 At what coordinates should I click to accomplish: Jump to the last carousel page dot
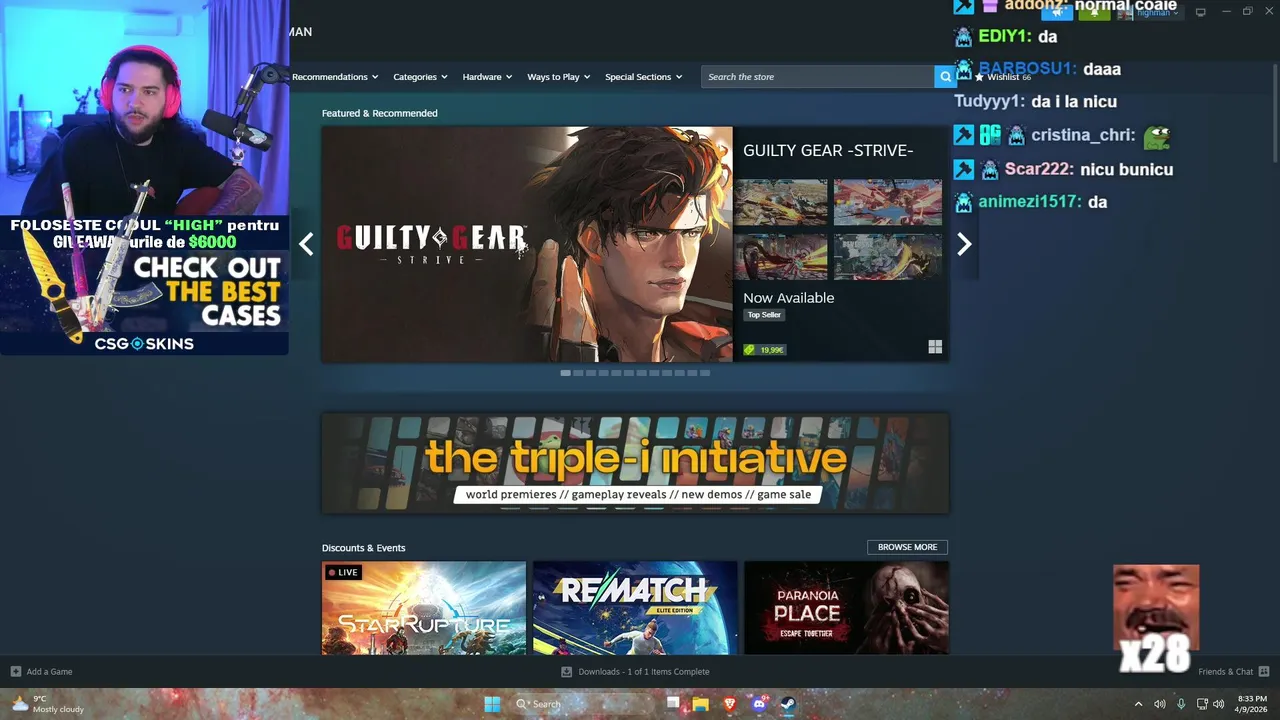click(x=705, y=373)
